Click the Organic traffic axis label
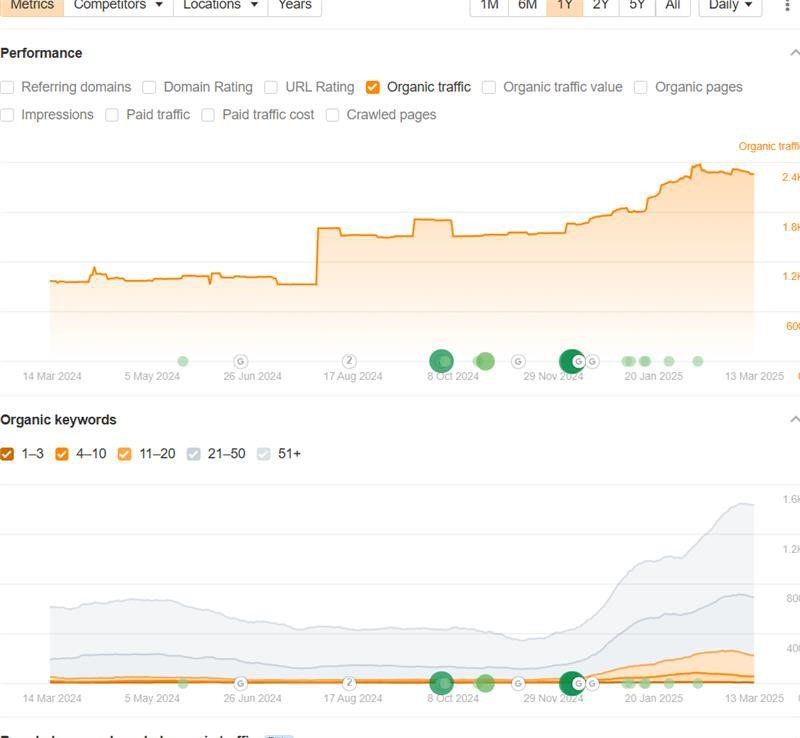The width and height of the screenshot is (800, 738). 769,146
